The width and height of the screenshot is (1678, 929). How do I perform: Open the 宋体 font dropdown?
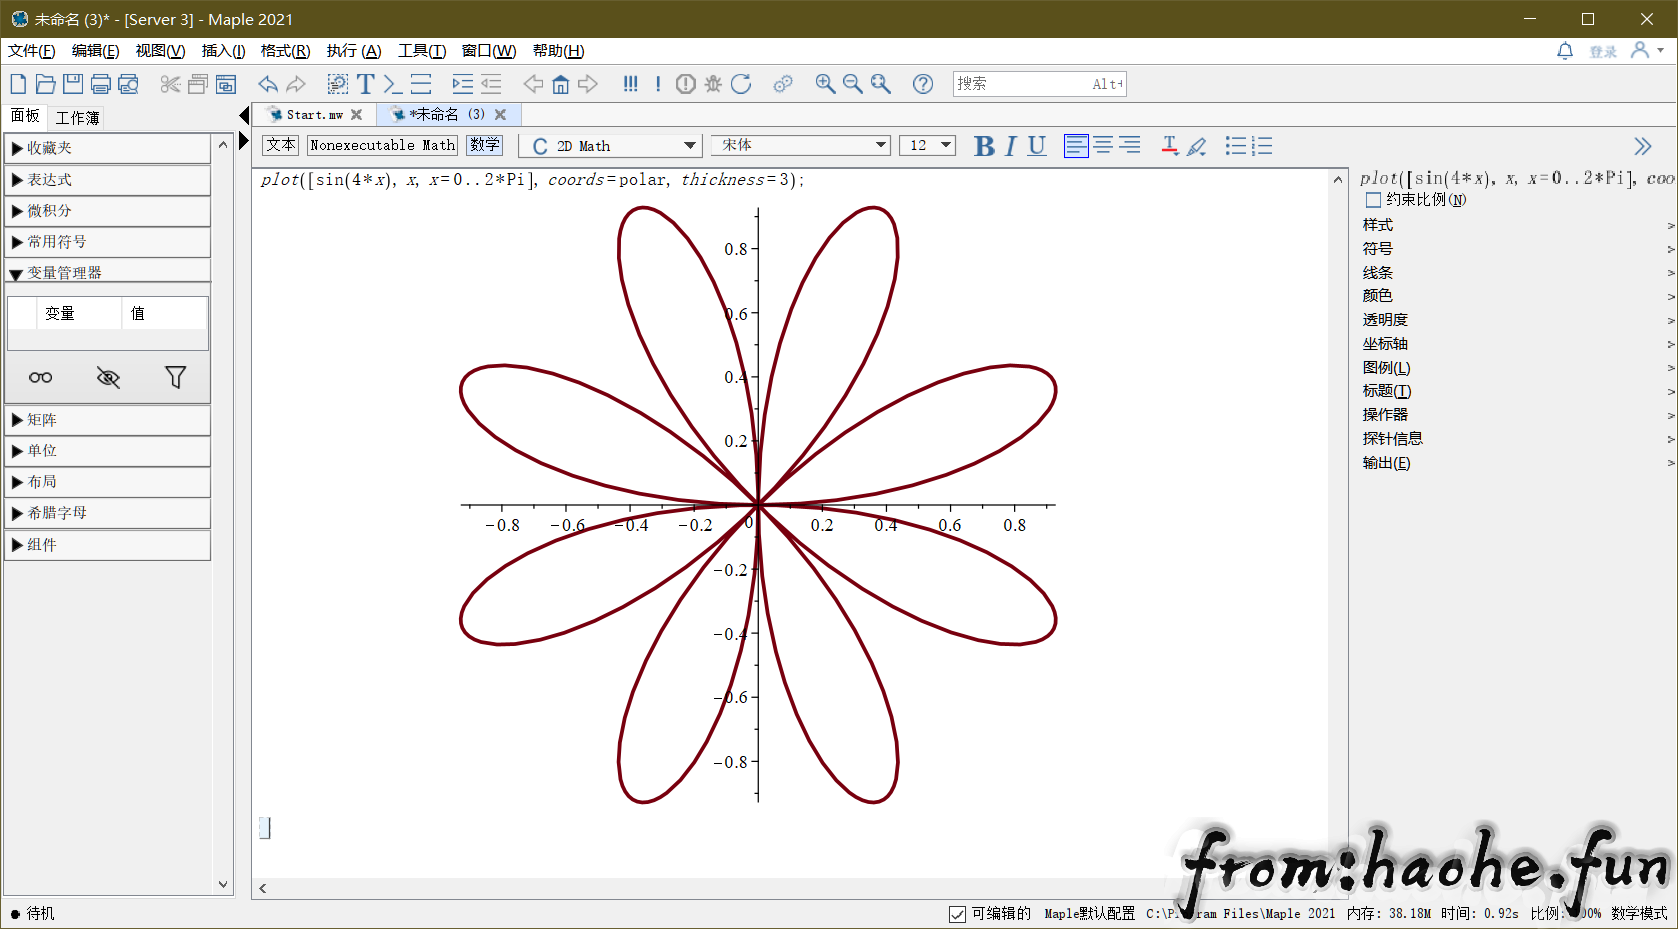tap(801, 146)
